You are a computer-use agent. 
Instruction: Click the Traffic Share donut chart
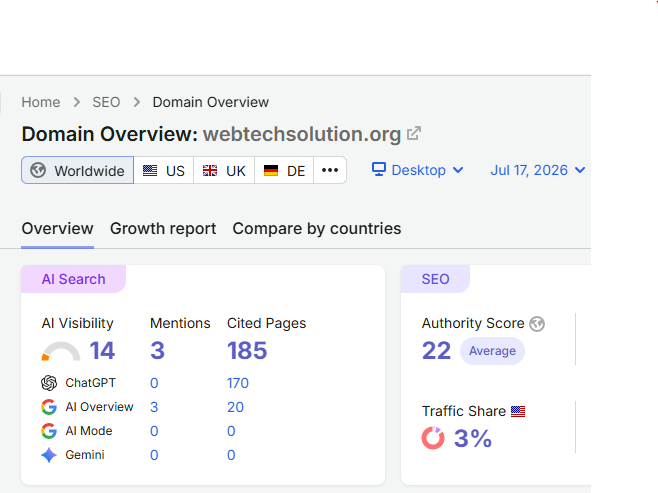click(x=433, y=438)
